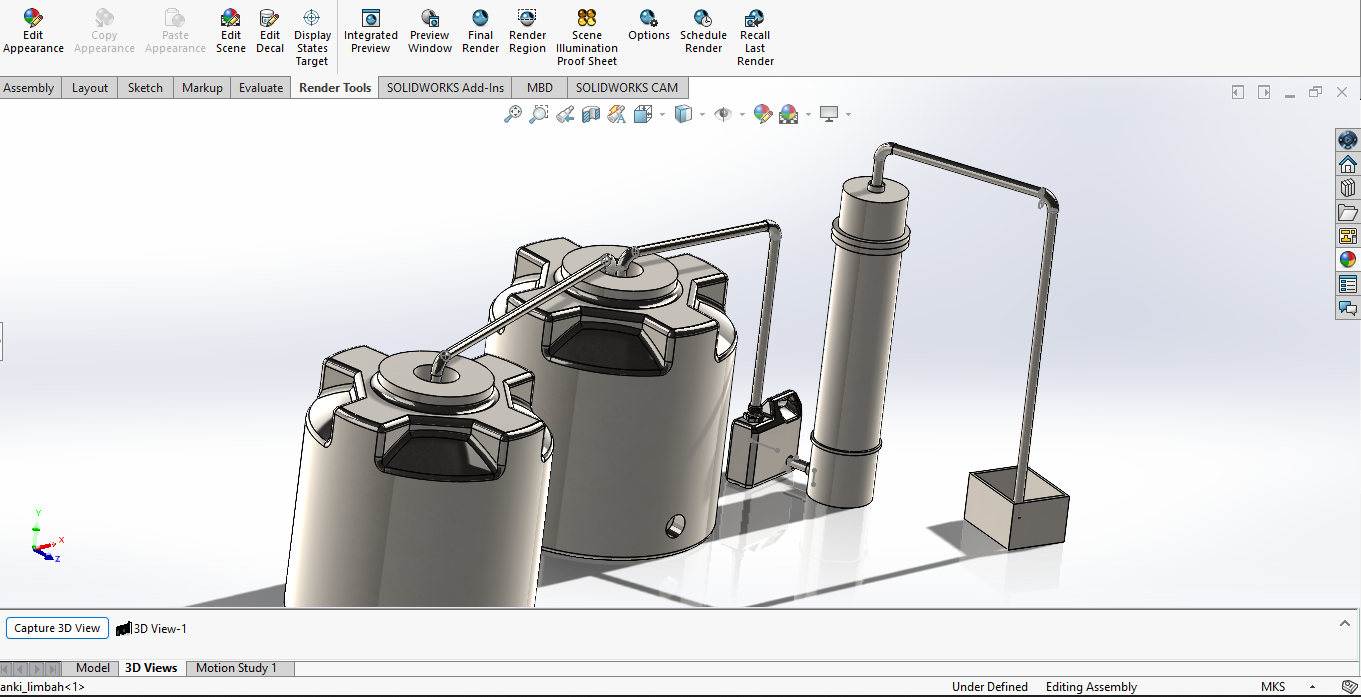The image size is (1361, 697).
Task: Open the Model bottom tab
Action: click(93, 668)
